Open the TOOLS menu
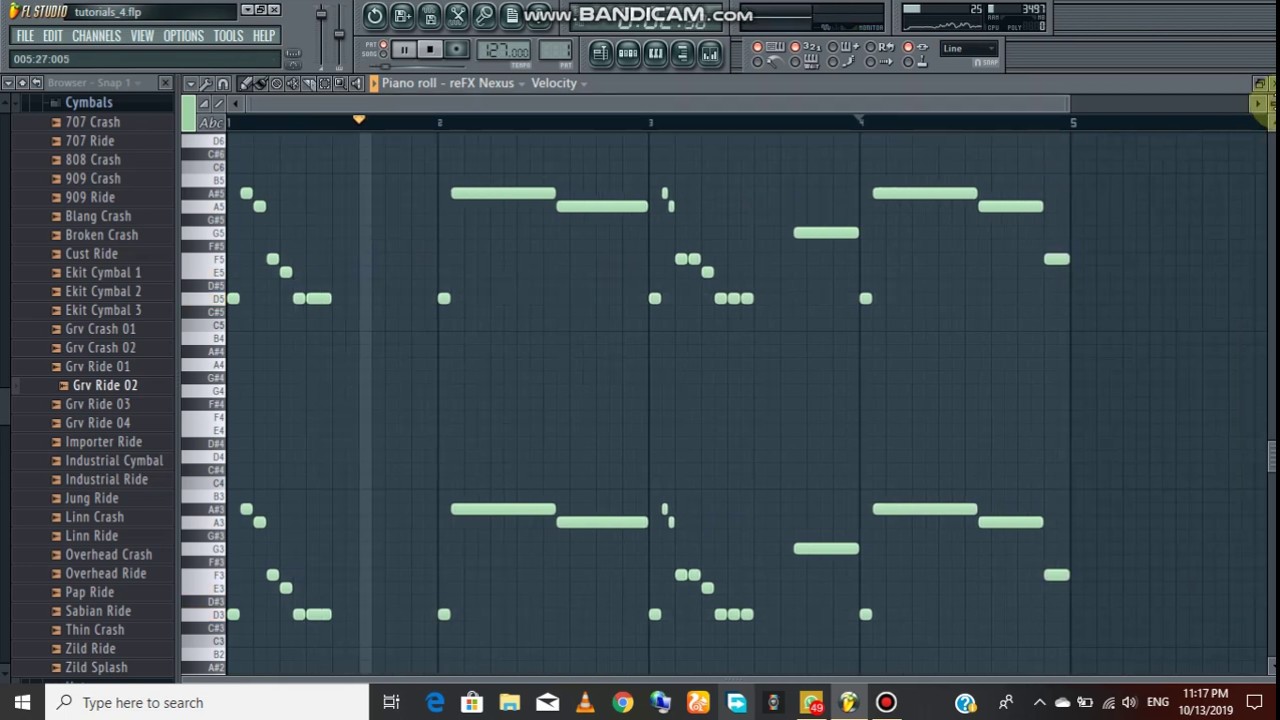Viewport: 1280px width, 720px height. (x=228, y=36)
